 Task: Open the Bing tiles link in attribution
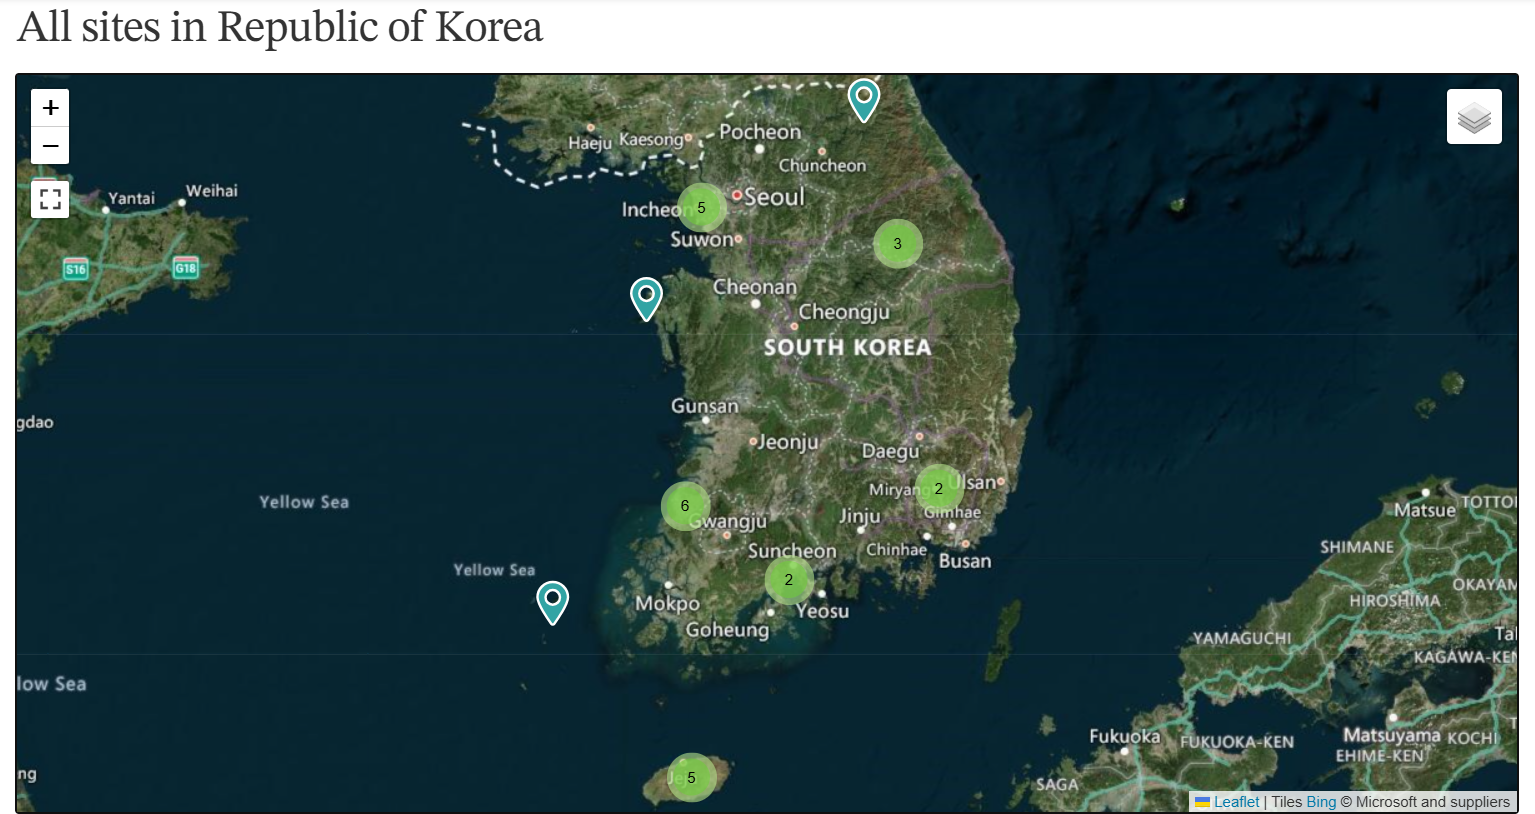pos(1321,801)
